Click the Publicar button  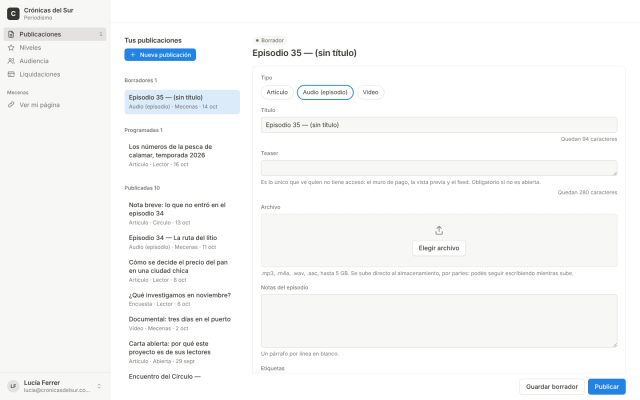(607, 387)
